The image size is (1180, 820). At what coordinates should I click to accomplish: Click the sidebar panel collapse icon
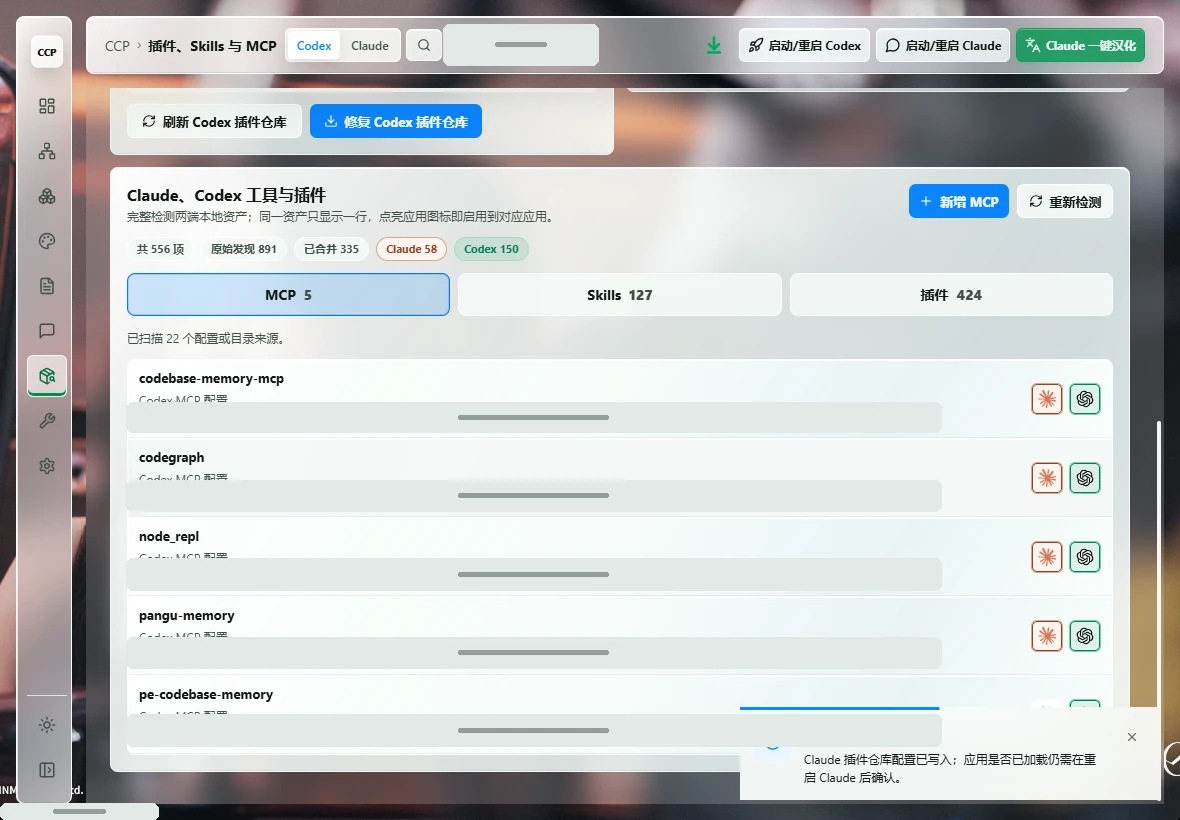(47, 770)
